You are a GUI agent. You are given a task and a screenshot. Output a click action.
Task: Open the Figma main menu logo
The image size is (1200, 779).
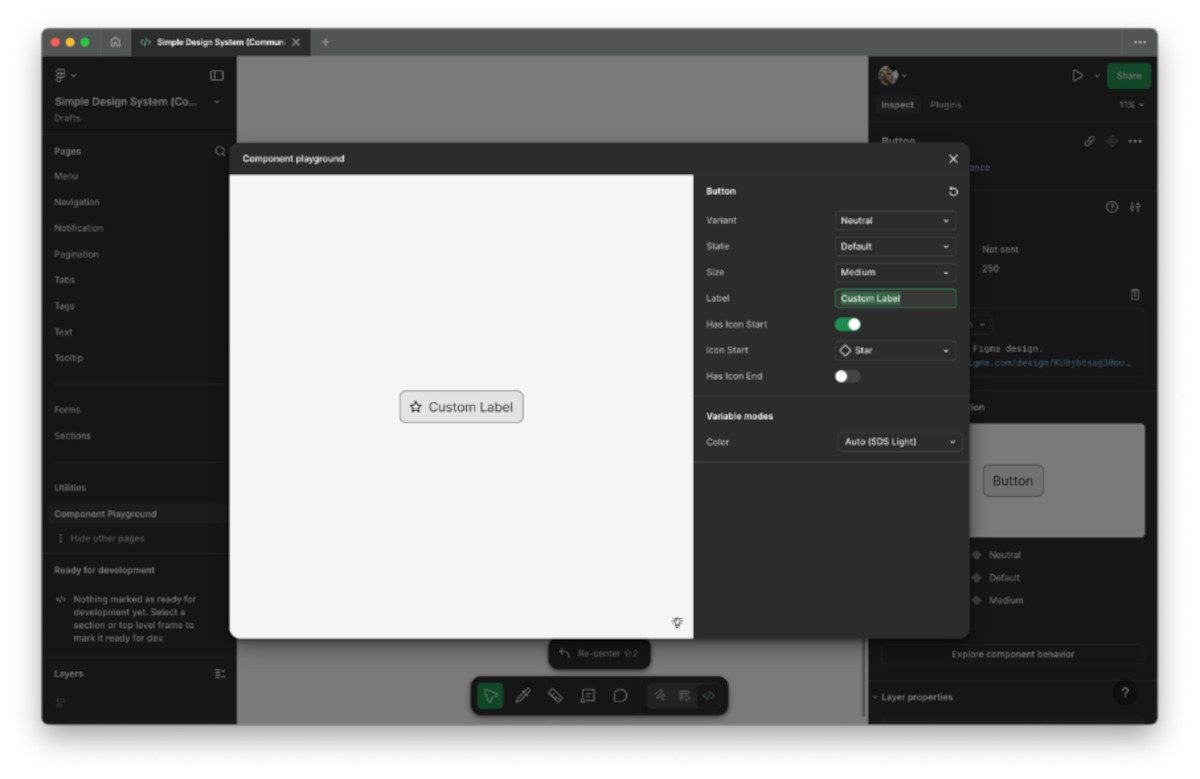[x=61, y=75]
